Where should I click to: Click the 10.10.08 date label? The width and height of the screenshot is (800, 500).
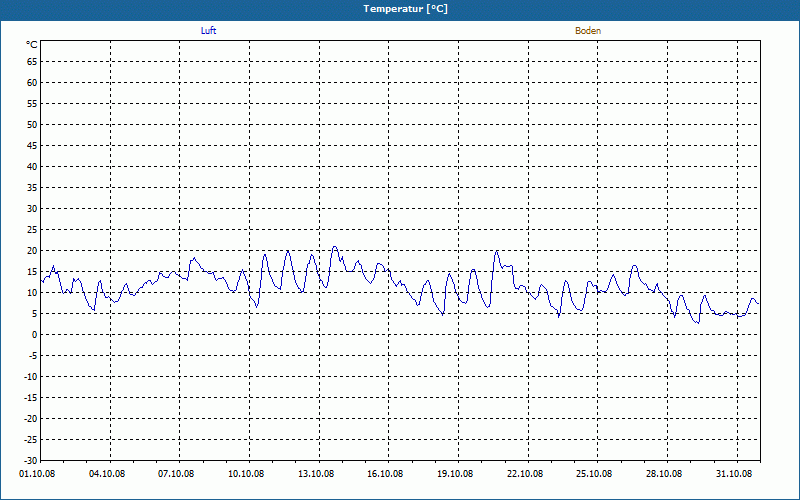click(x=246, y=473)
